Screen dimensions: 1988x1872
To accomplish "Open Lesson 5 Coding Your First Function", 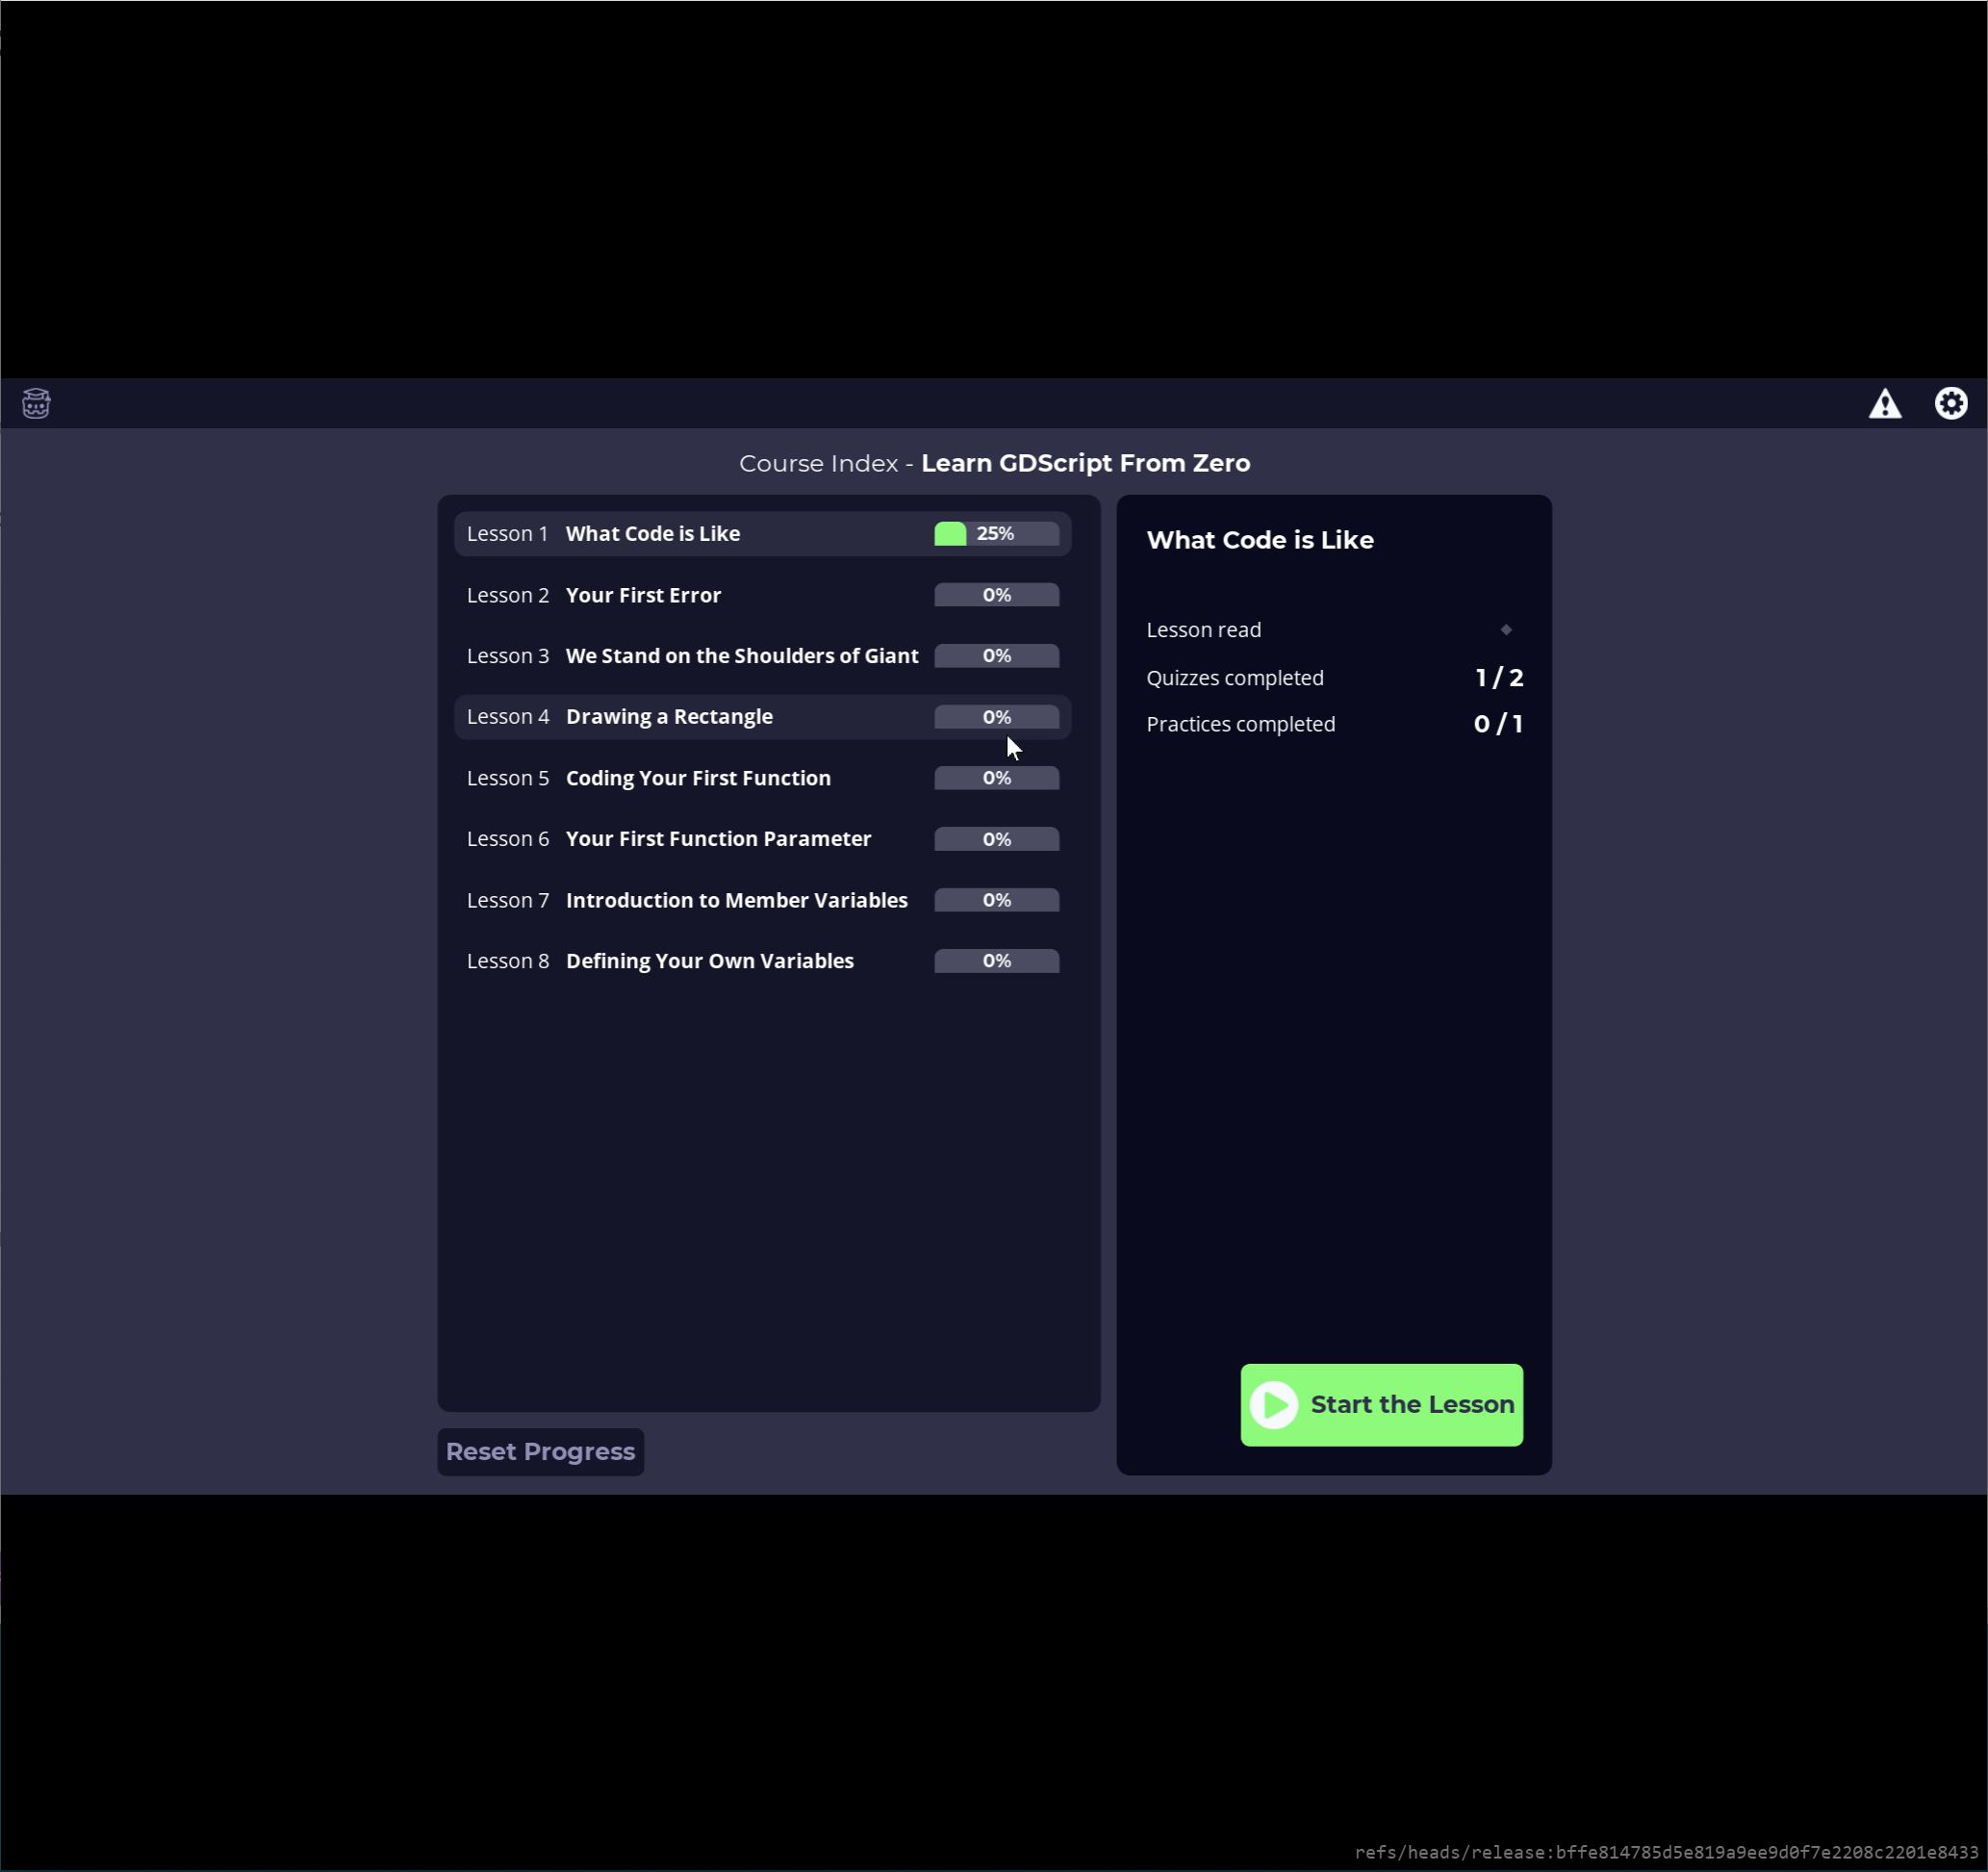I will click(x=700, y=777).
